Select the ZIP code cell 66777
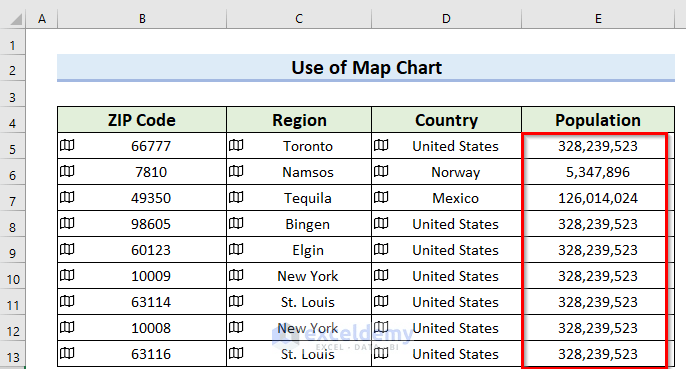Image resolution: width=686 pixels, height=369 pixels. [142, 146]
